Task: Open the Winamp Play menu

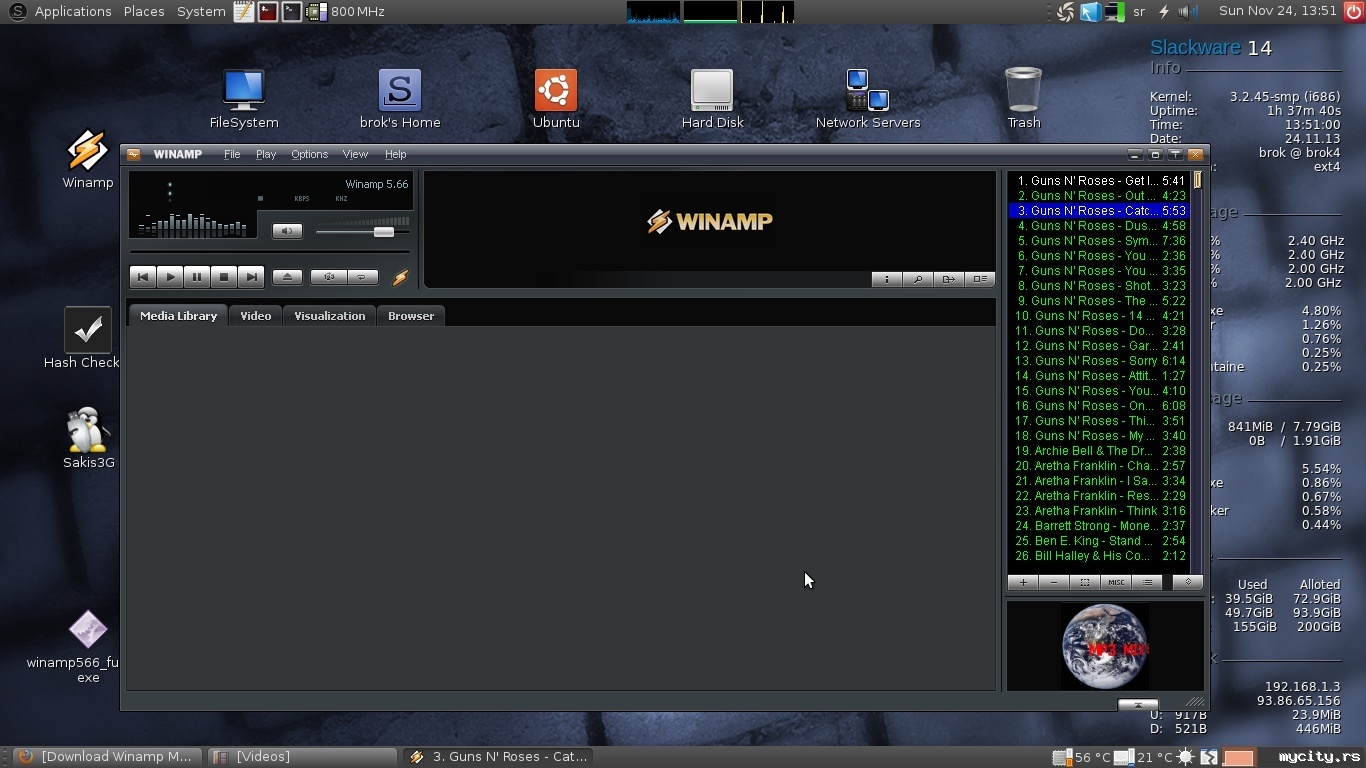Action: (x=266, y=154)
